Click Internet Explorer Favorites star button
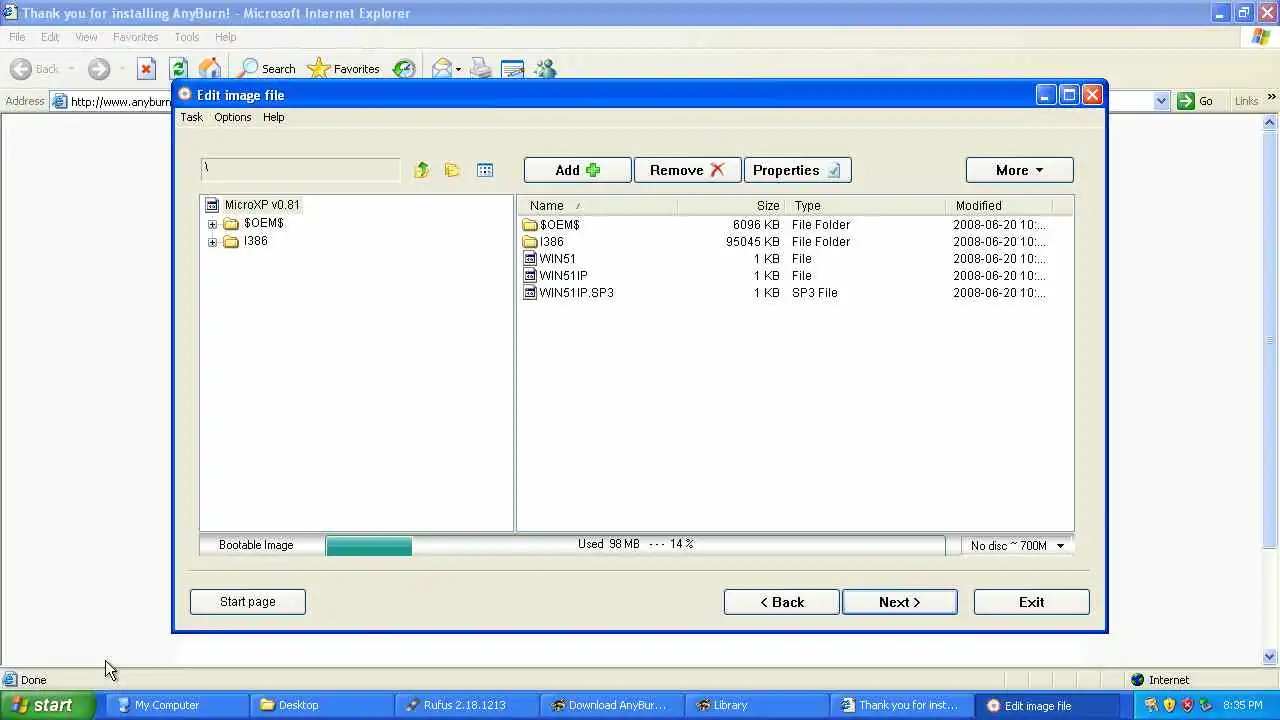This screenshot has width=1280, height=720. tap(344, 69)
